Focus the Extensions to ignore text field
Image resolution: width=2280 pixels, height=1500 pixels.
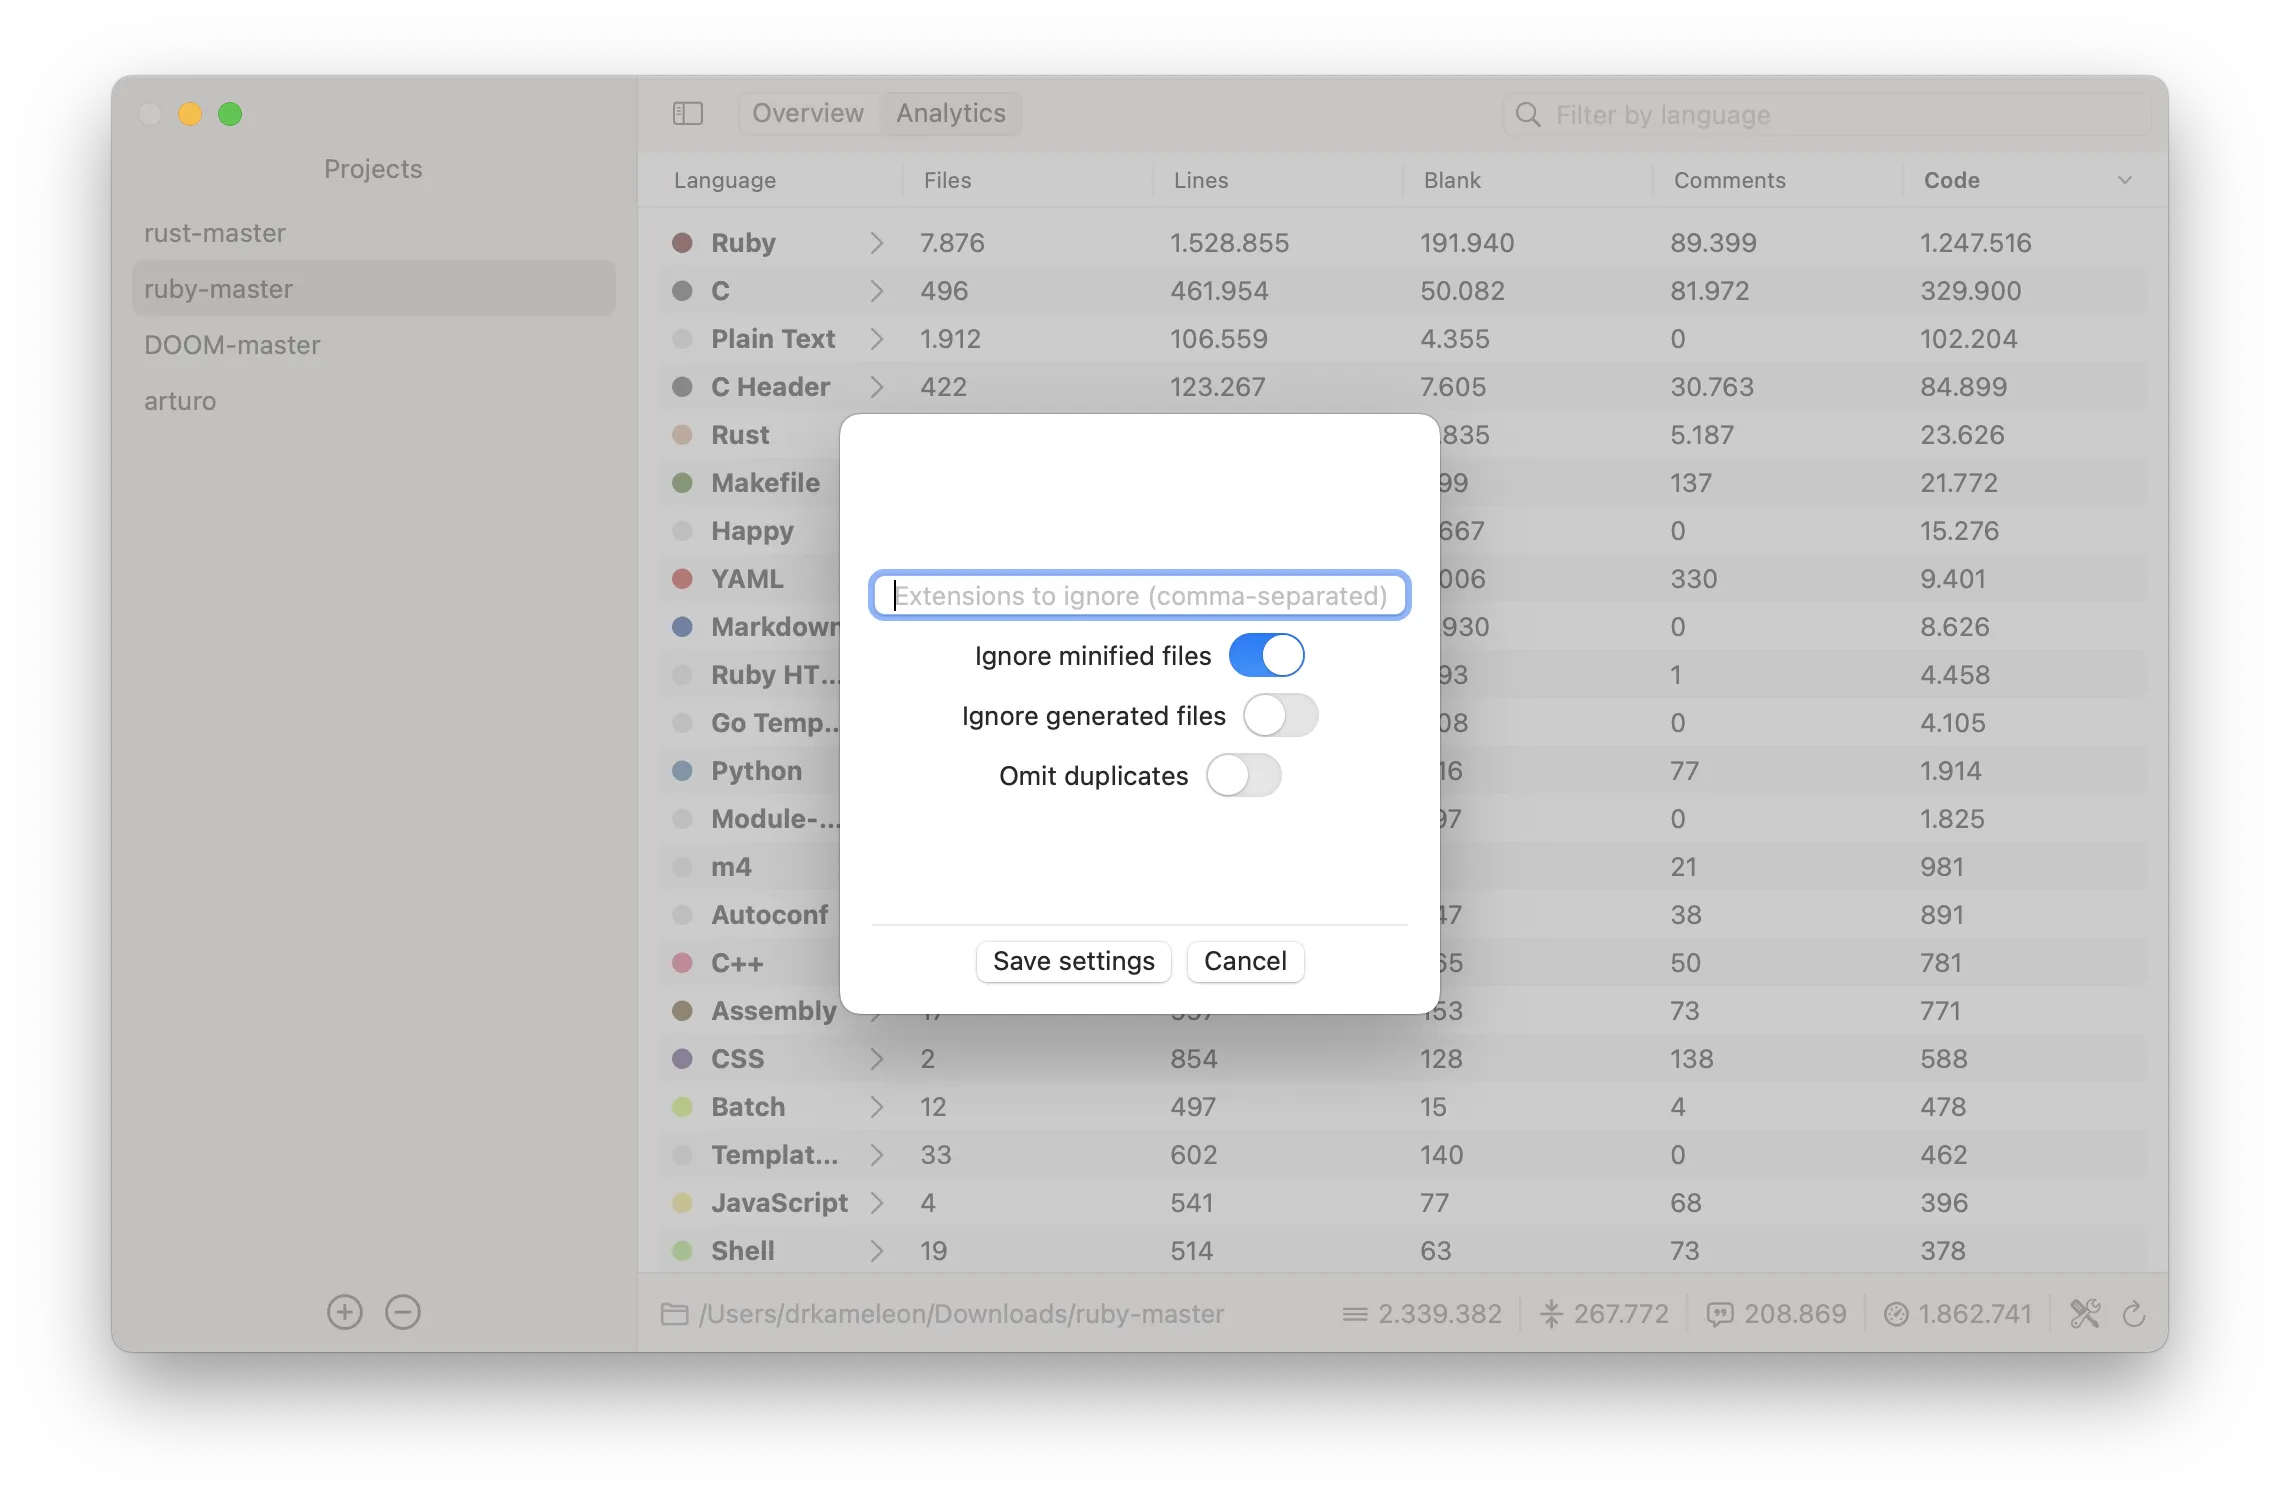point(1140,596)
